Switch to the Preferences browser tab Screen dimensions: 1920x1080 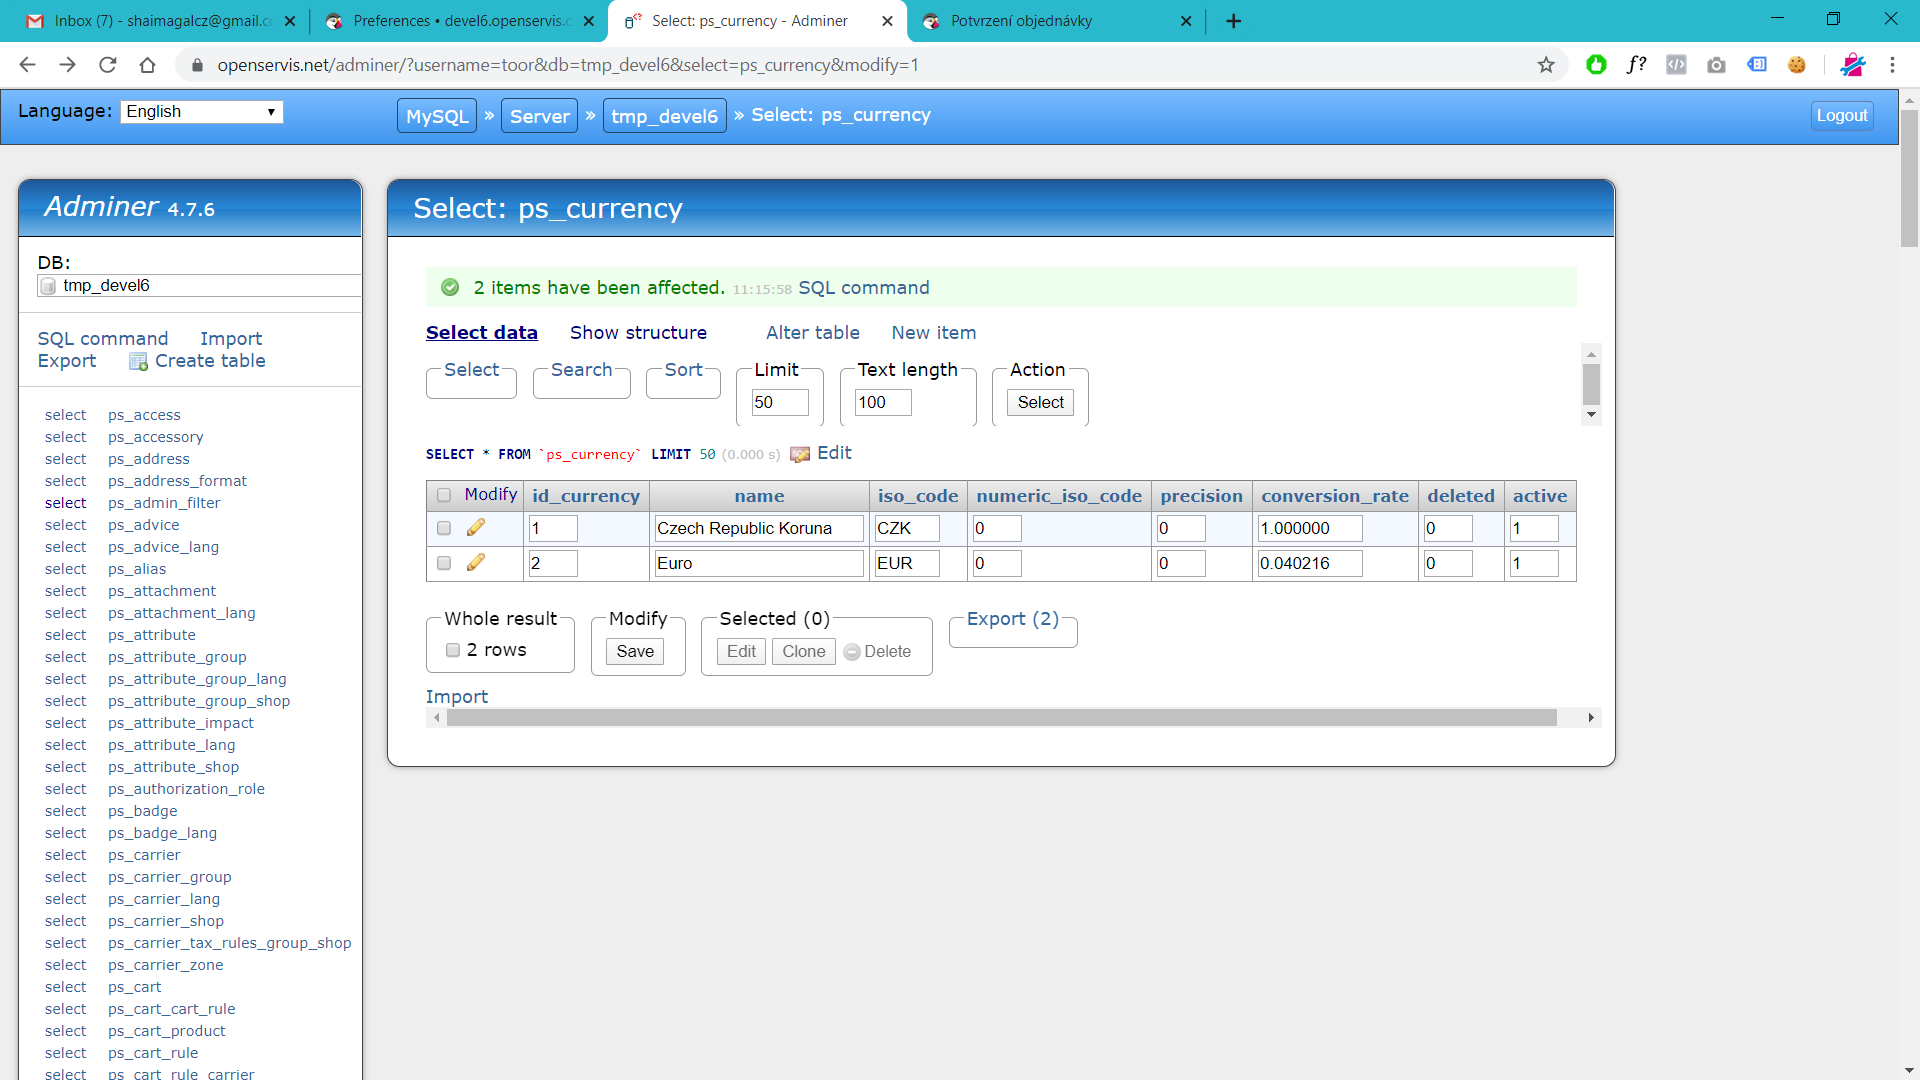point(460,21)
